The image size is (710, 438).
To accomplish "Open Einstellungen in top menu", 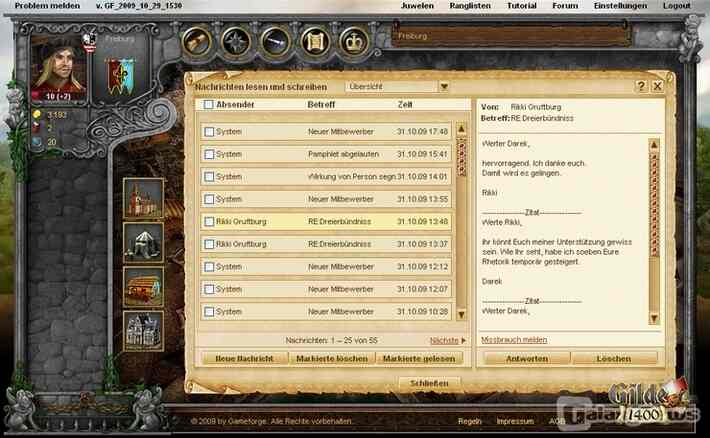I will click(621, 6).
